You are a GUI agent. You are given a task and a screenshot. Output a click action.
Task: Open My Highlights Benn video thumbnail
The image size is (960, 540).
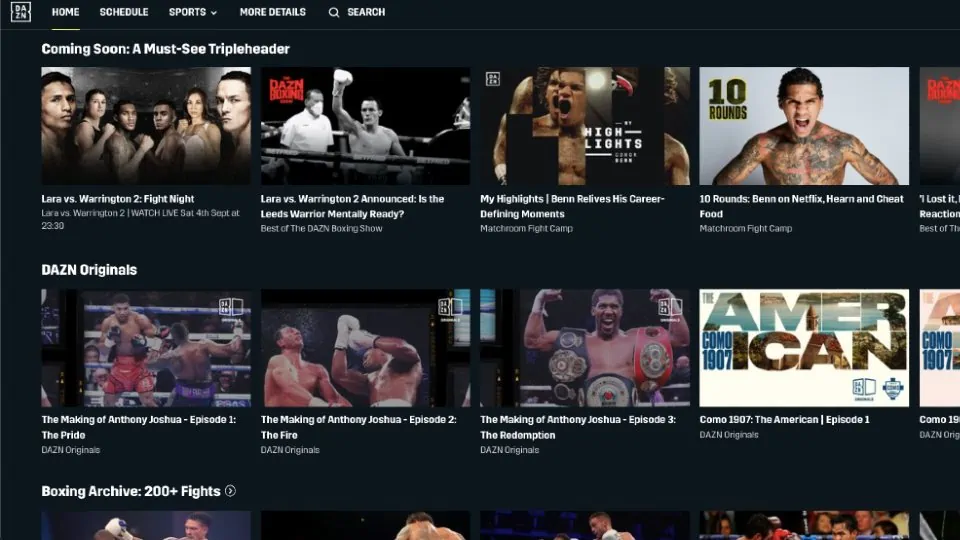pos(585,126)
